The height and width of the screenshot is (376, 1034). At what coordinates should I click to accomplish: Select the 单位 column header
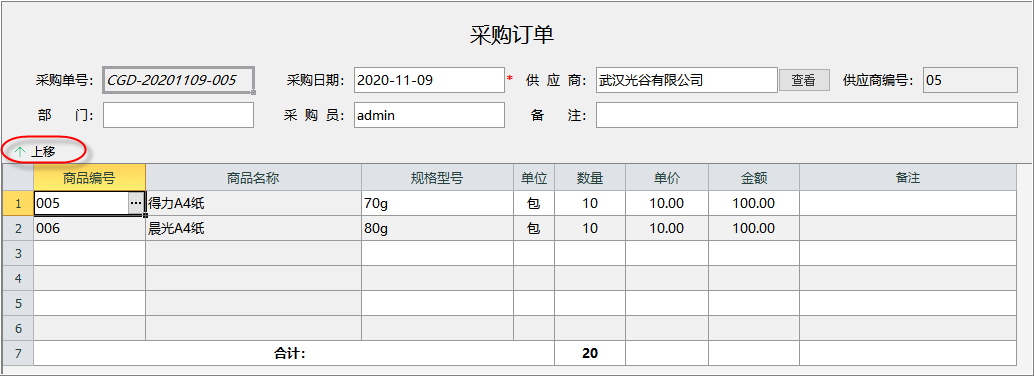pos(534,177)
